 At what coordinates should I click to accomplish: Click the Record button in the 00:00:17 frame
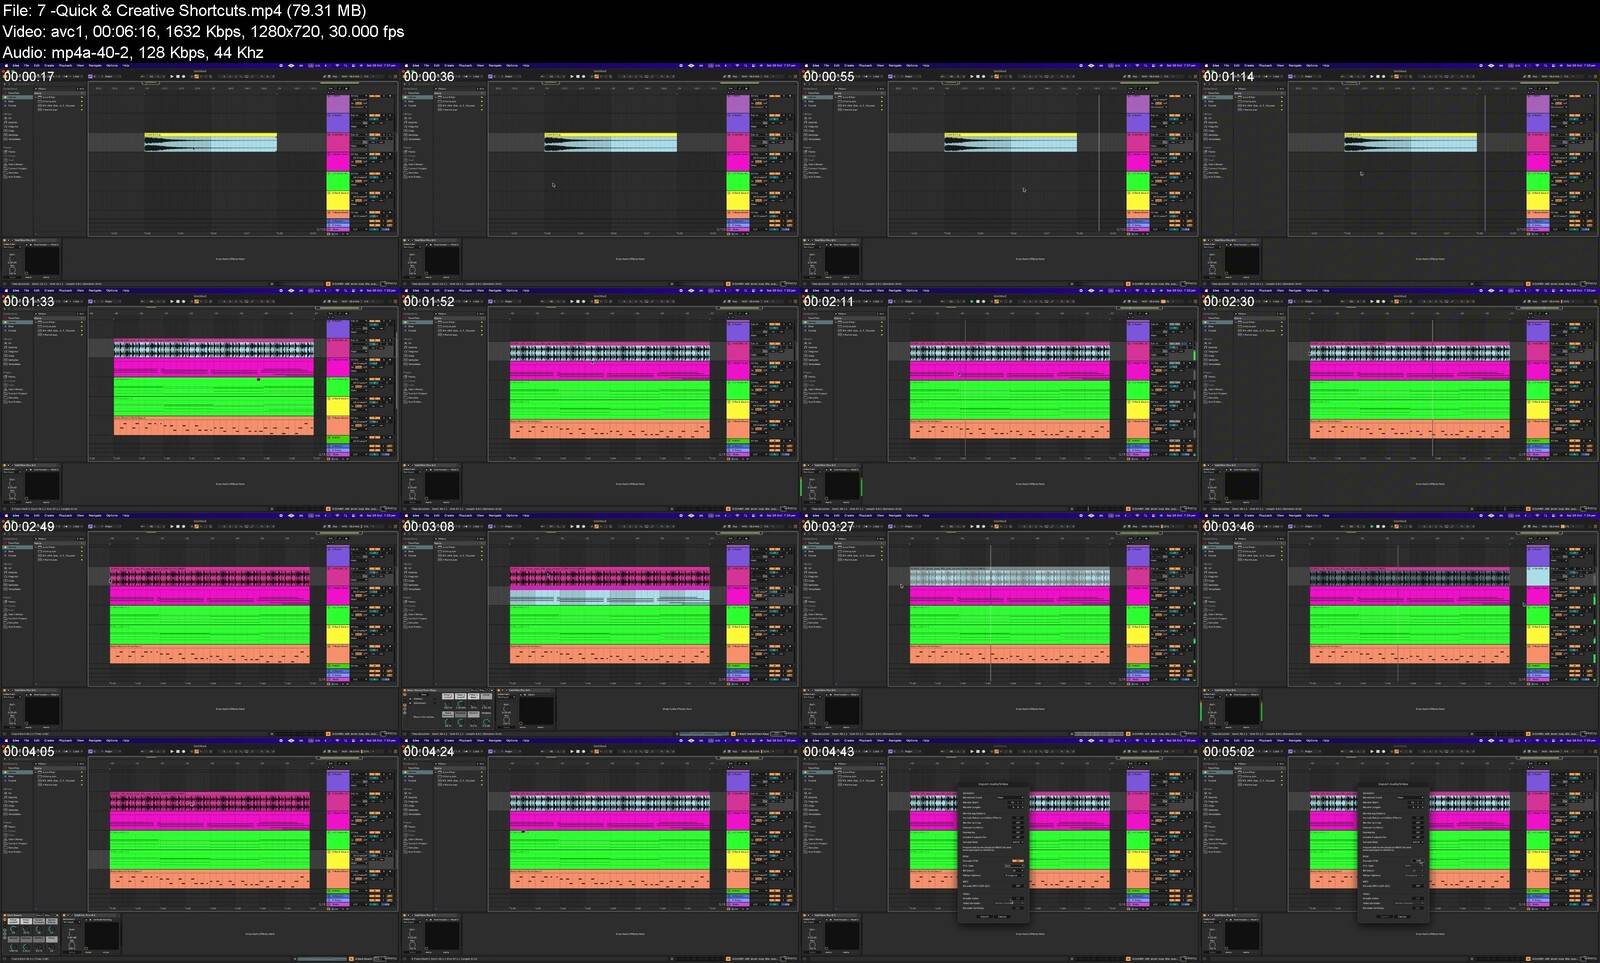pyautogui.click(x=184, y=77)
